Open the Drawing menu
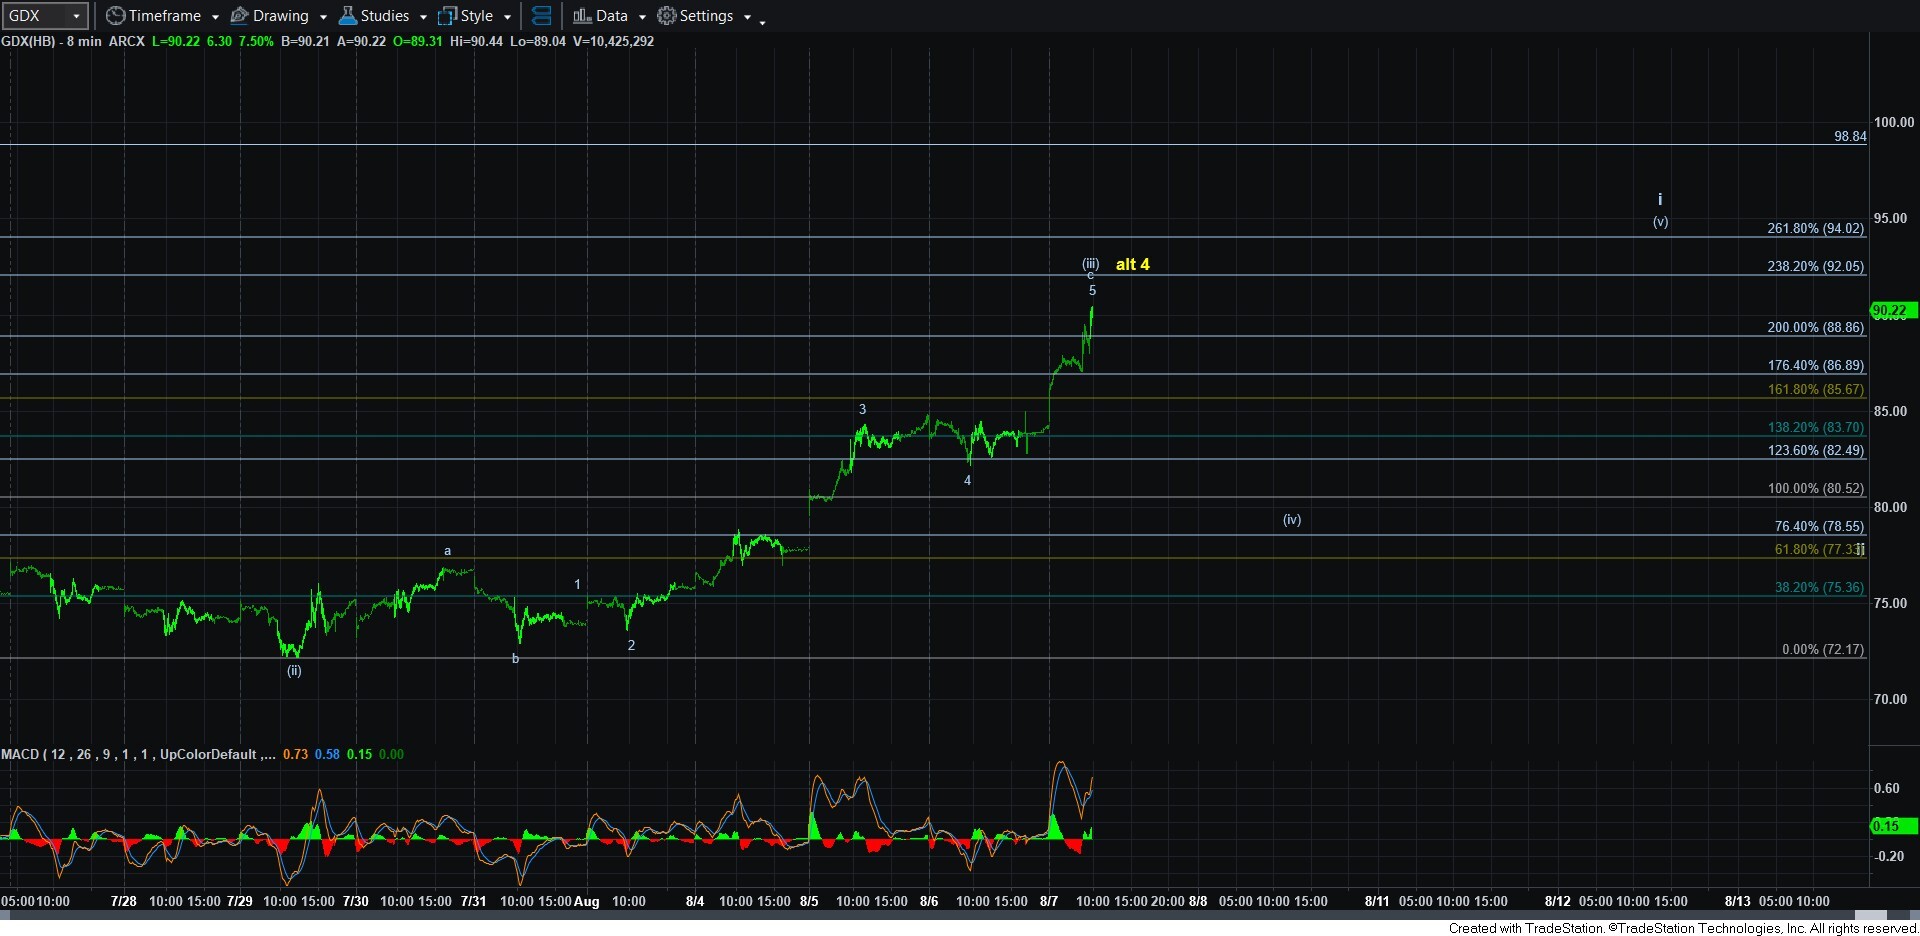The width and height of the screenshot is (1920, 936). (279, 16)
